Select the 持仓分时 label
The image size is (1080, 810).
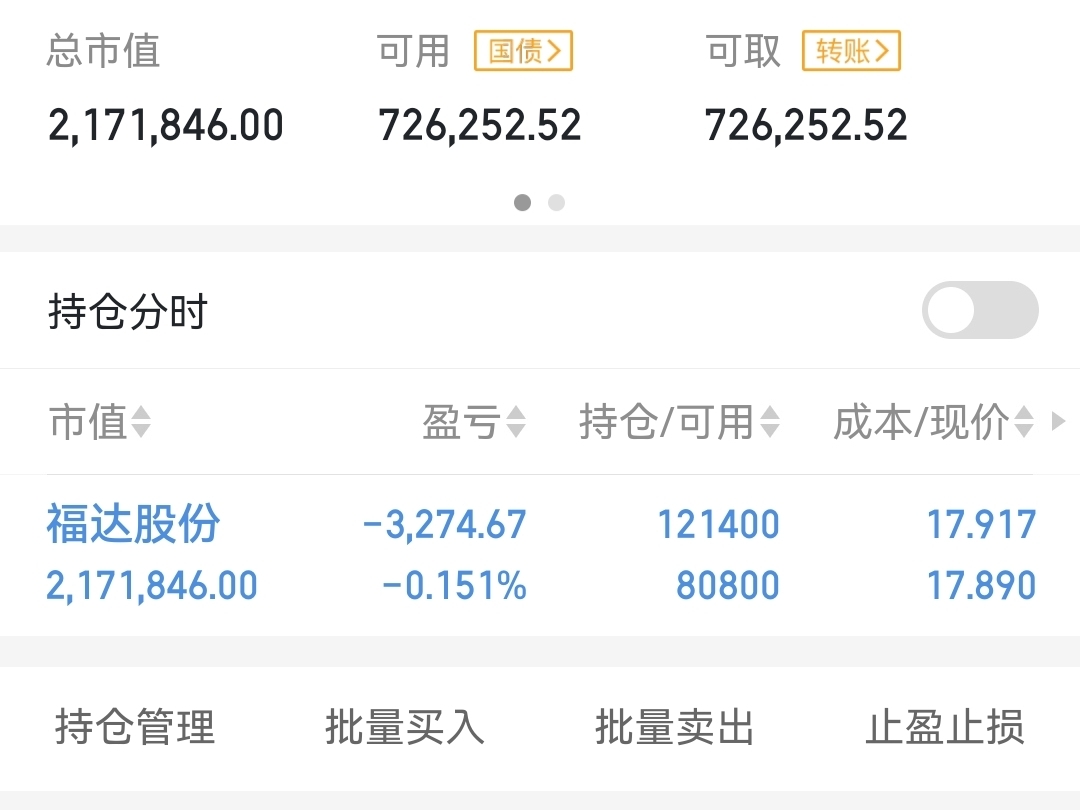click(x=128, y=311)
